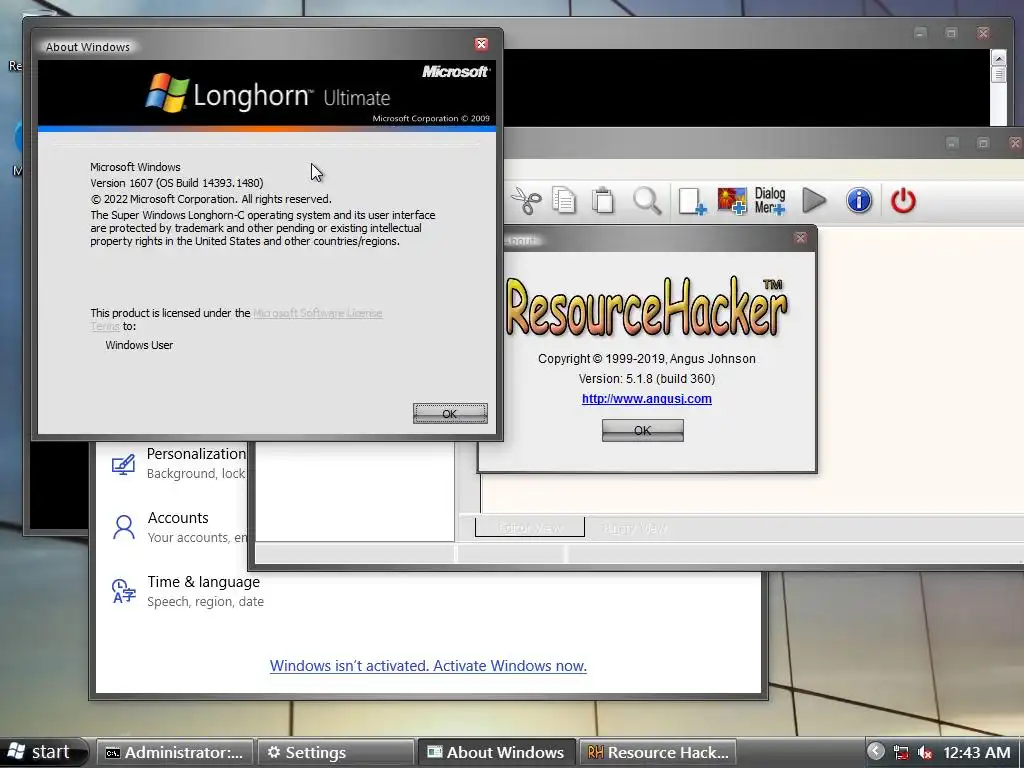Open Accounts settings category

[178, 527]
